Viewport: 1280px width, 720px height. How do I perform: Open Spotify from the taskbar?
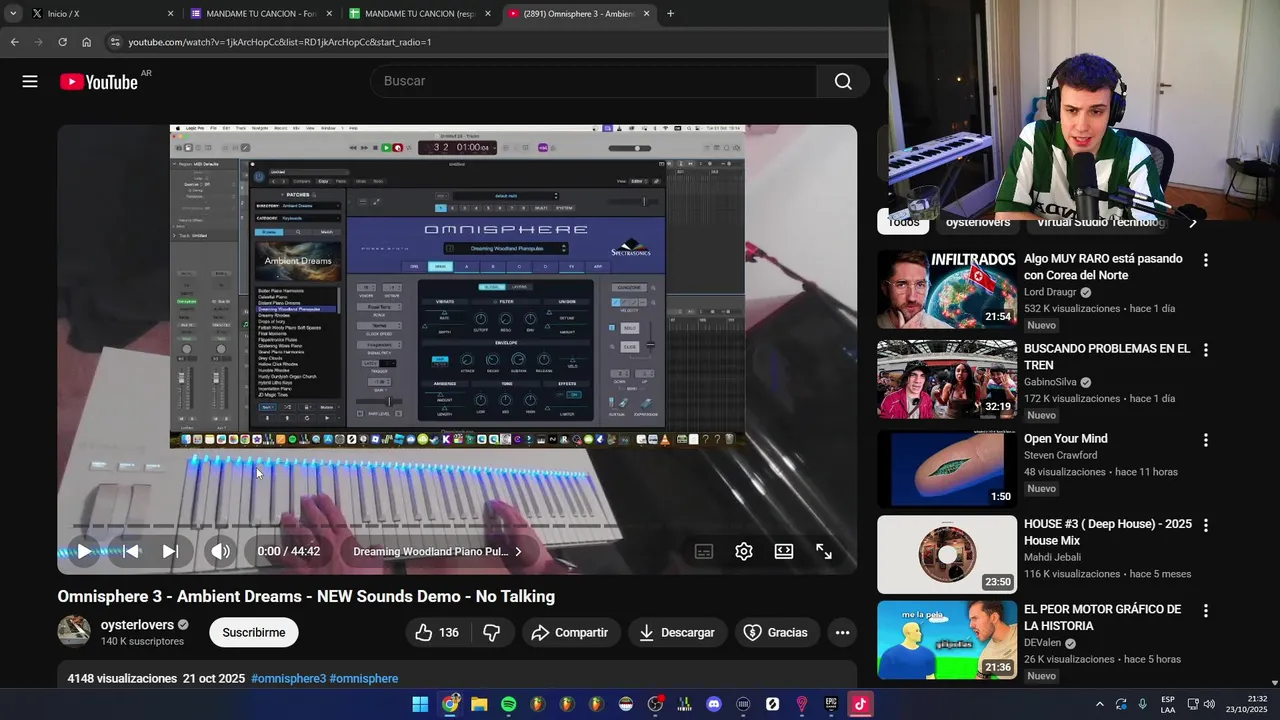point(508,704)
